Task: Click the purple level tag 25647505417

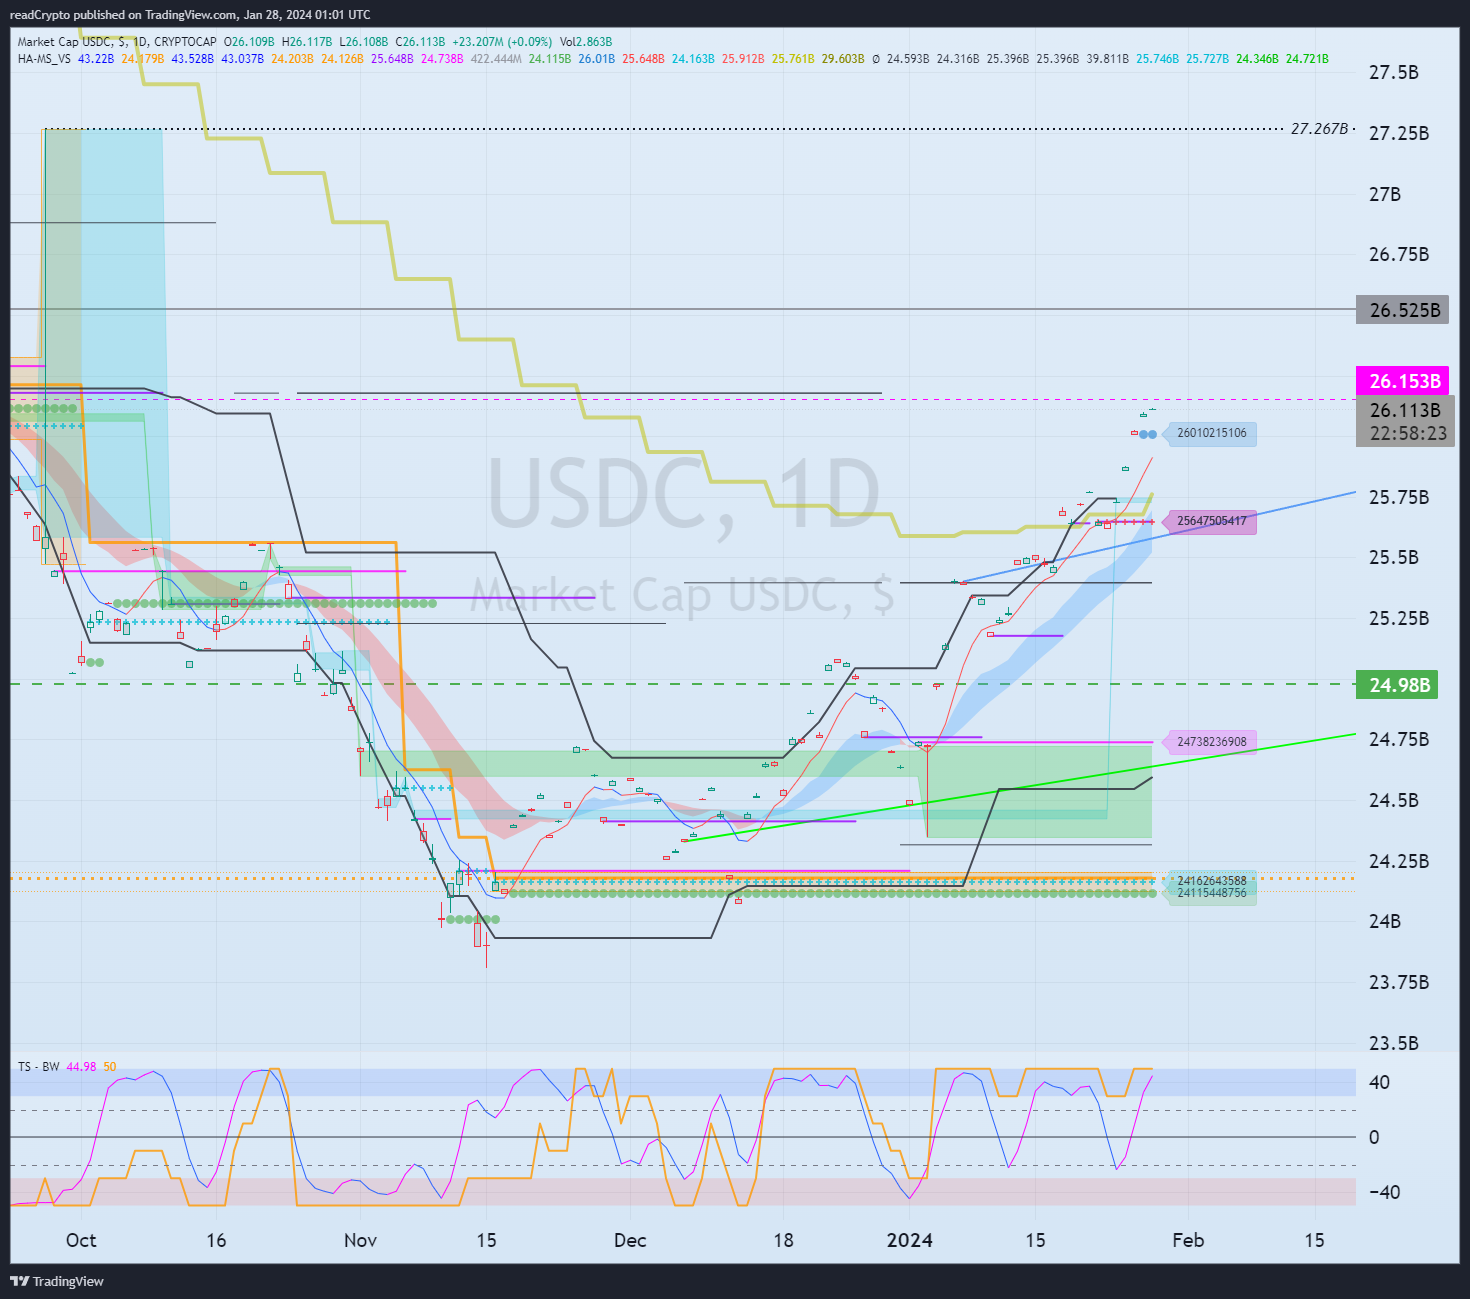Action: pos(1212,521)
